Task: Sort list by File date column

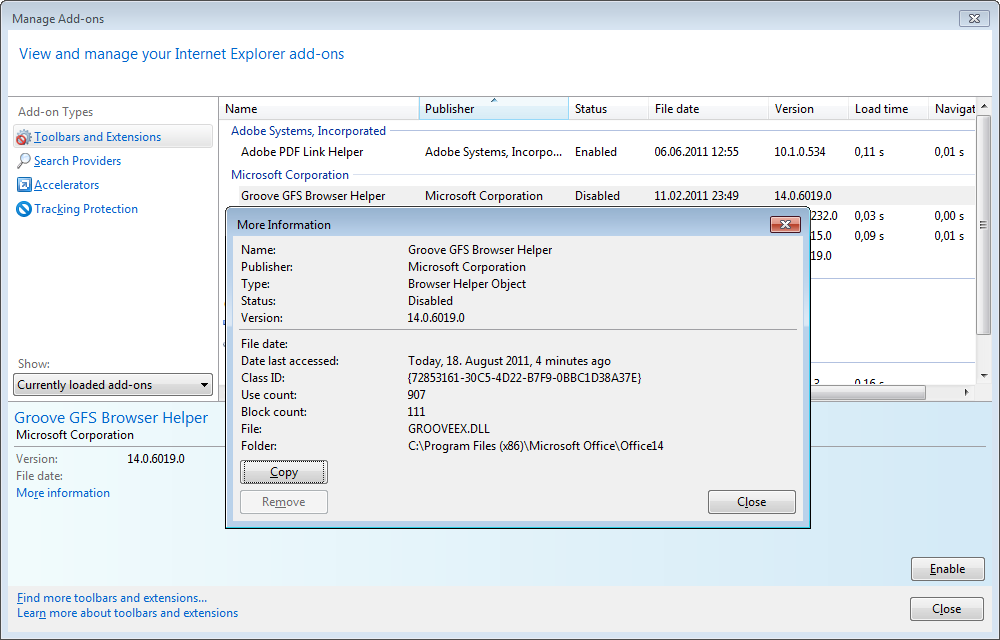Action: (x=709, y=109)
